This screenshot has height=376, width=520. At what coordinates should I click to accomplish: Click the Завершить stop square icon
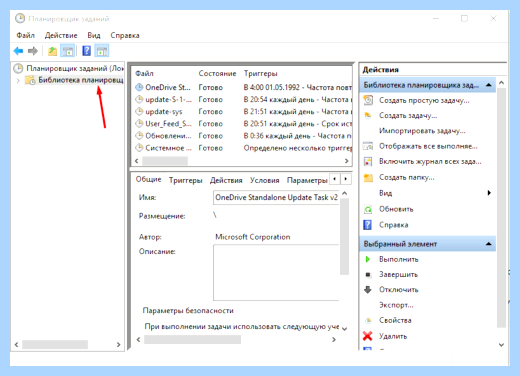[x=368, y=275]
